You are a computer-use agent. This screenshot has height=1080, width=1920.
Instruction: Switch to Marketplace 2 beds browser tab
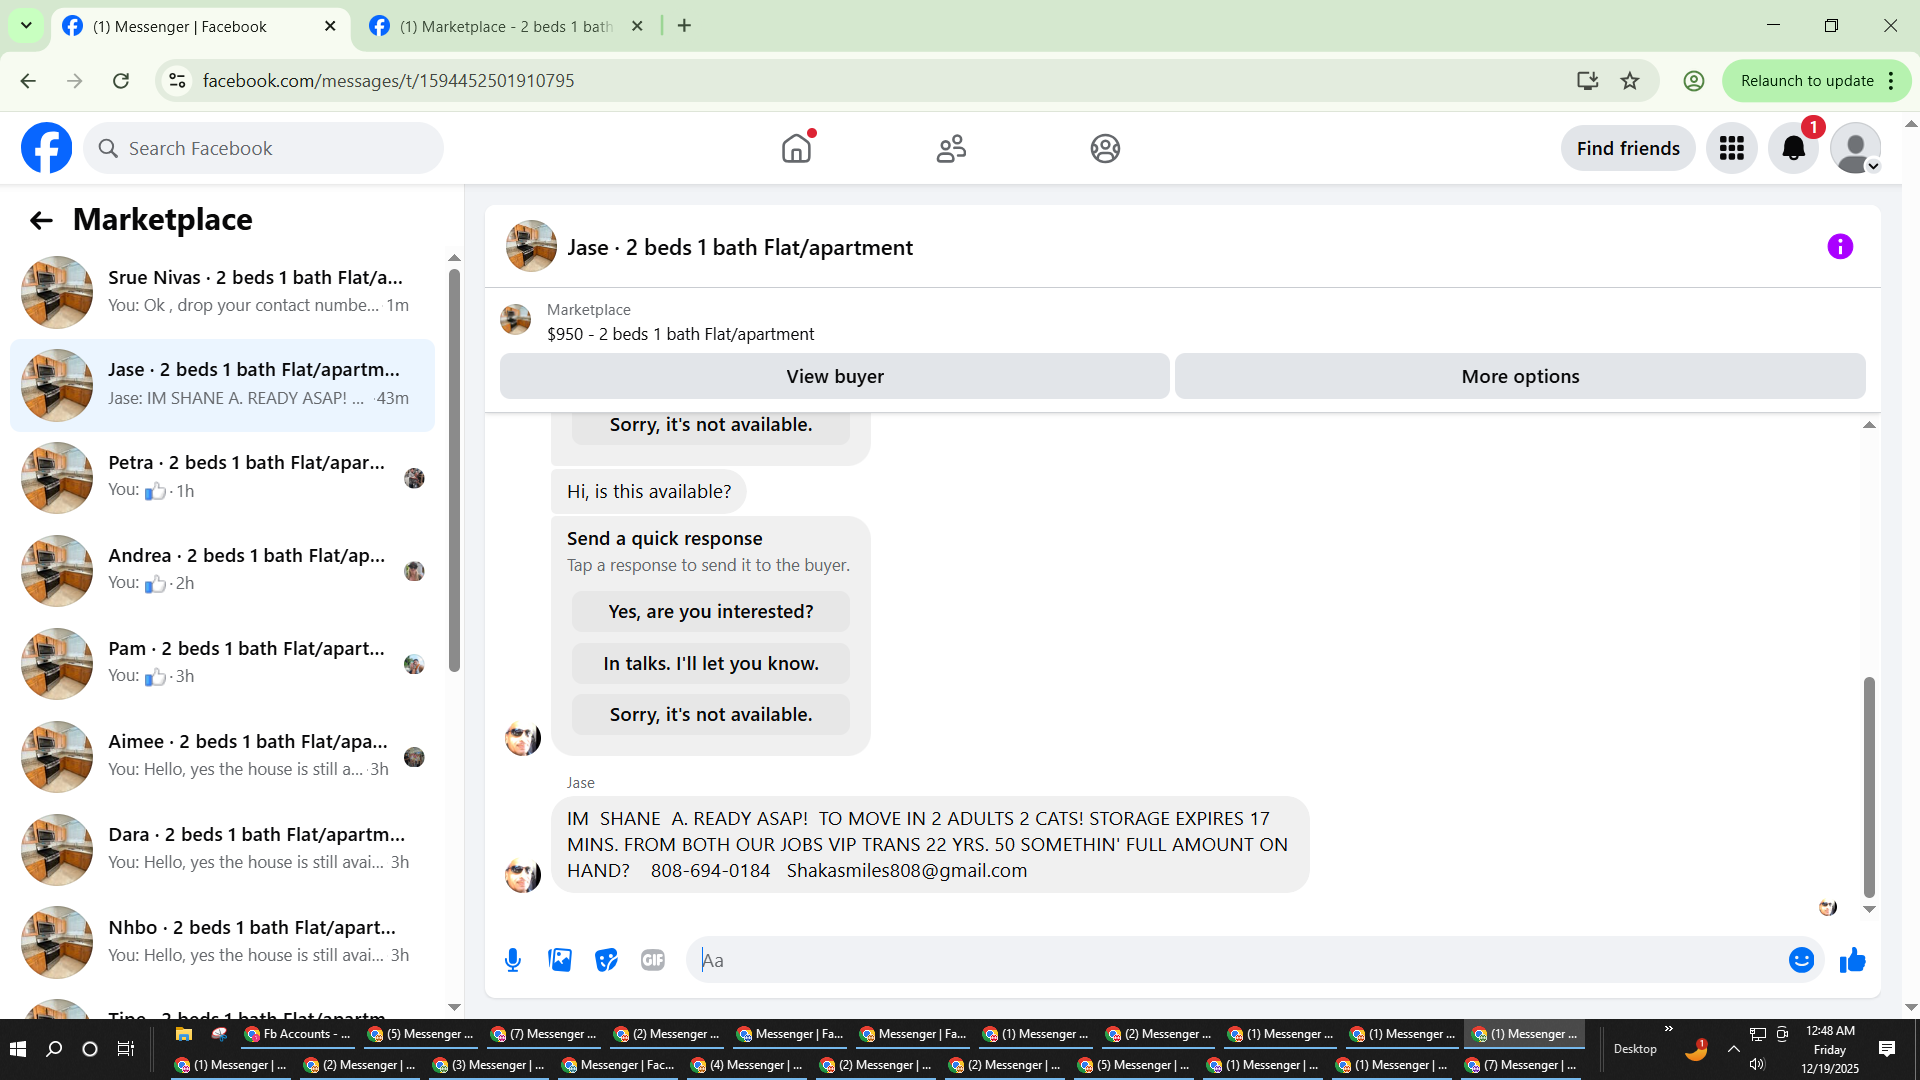point(505,27)
